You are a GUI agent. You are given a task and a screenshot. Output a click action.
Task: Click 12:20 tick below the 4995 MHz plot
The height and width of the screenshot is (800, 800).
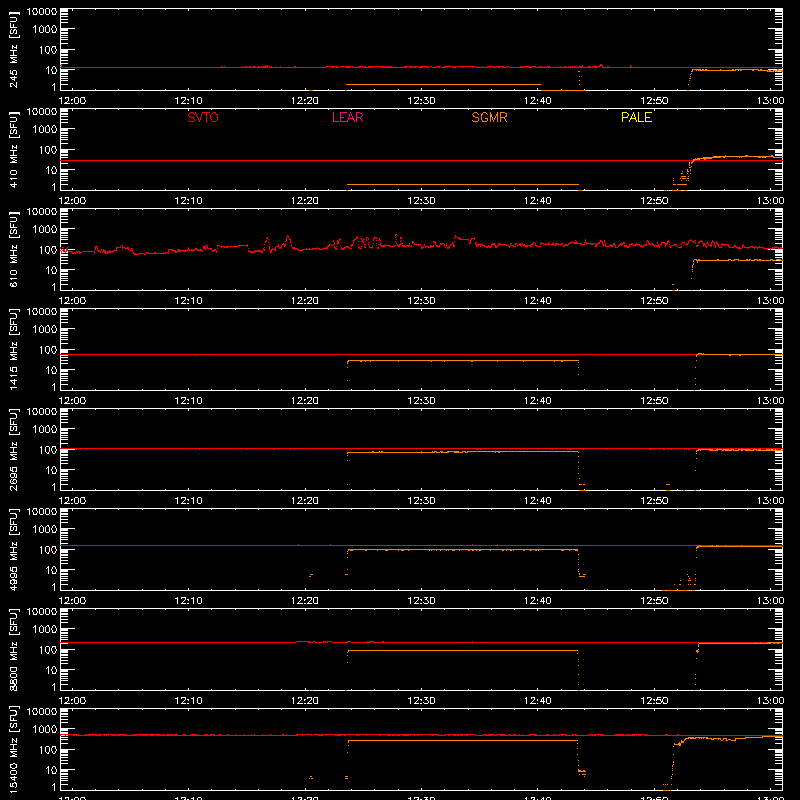pyautogui.click(x=305, y=601)
